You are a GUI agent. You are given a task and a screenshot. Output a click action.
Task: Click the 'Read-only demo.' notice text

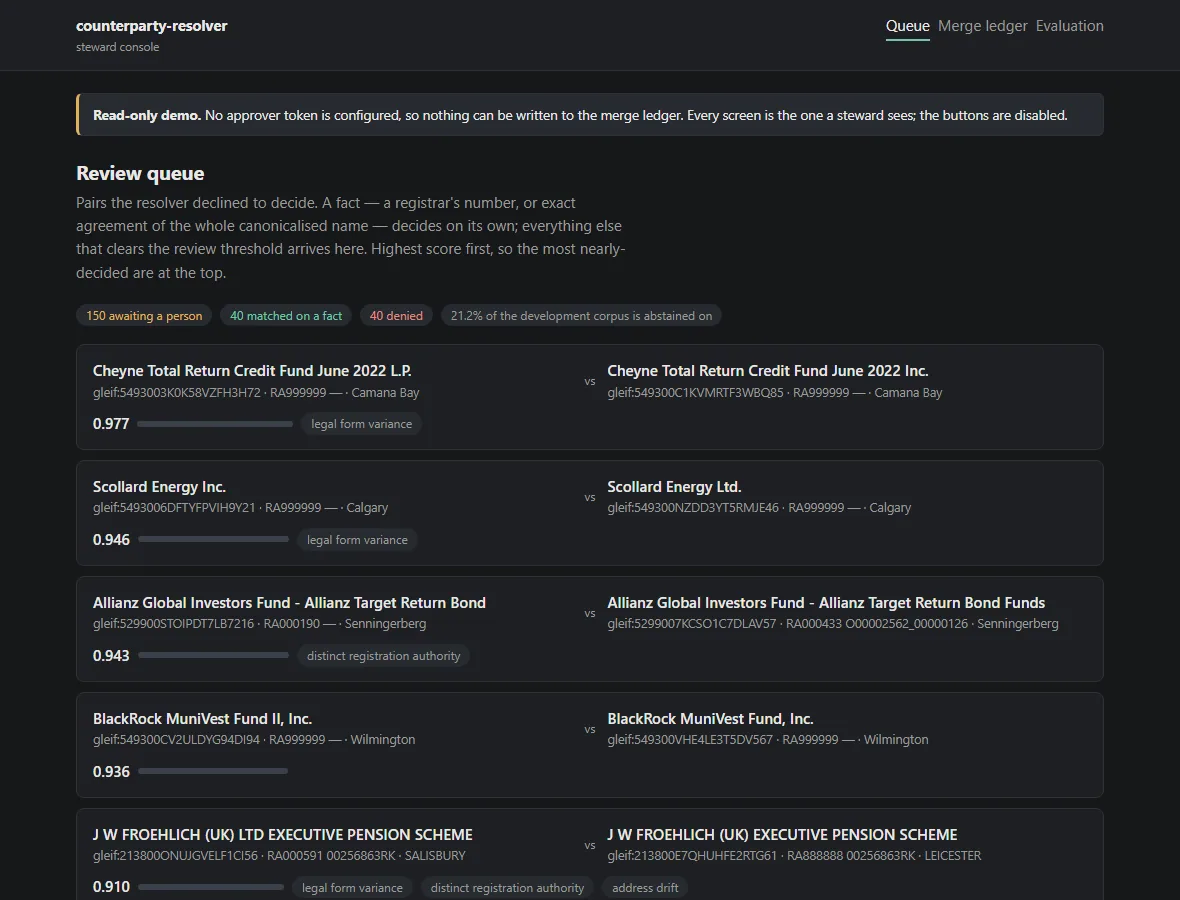(x=147, y=115)
